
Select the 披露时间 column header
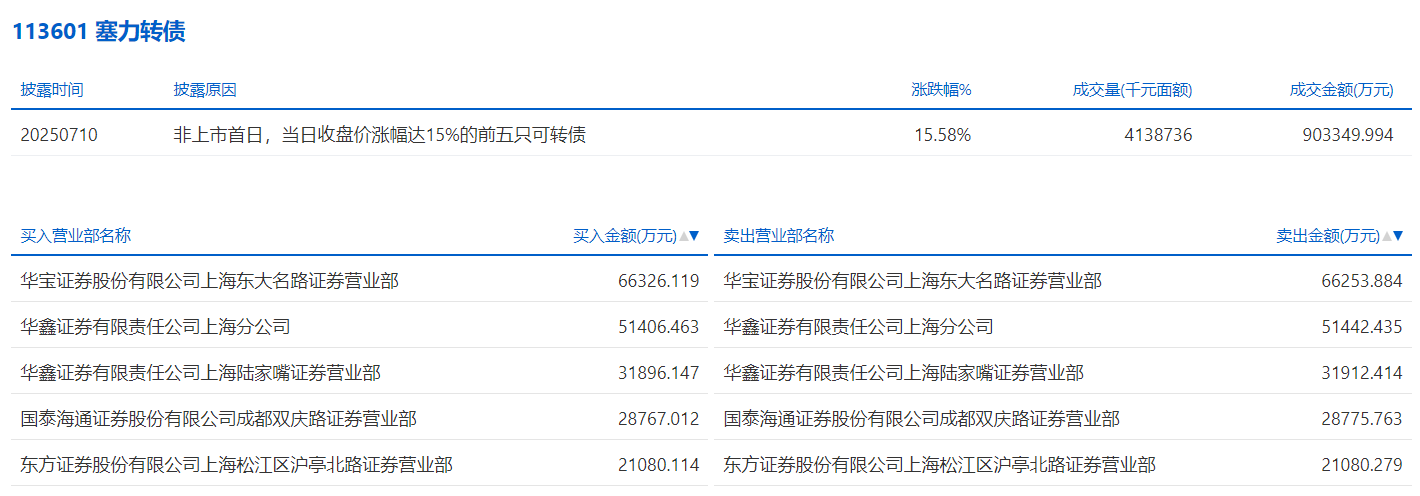52,90
